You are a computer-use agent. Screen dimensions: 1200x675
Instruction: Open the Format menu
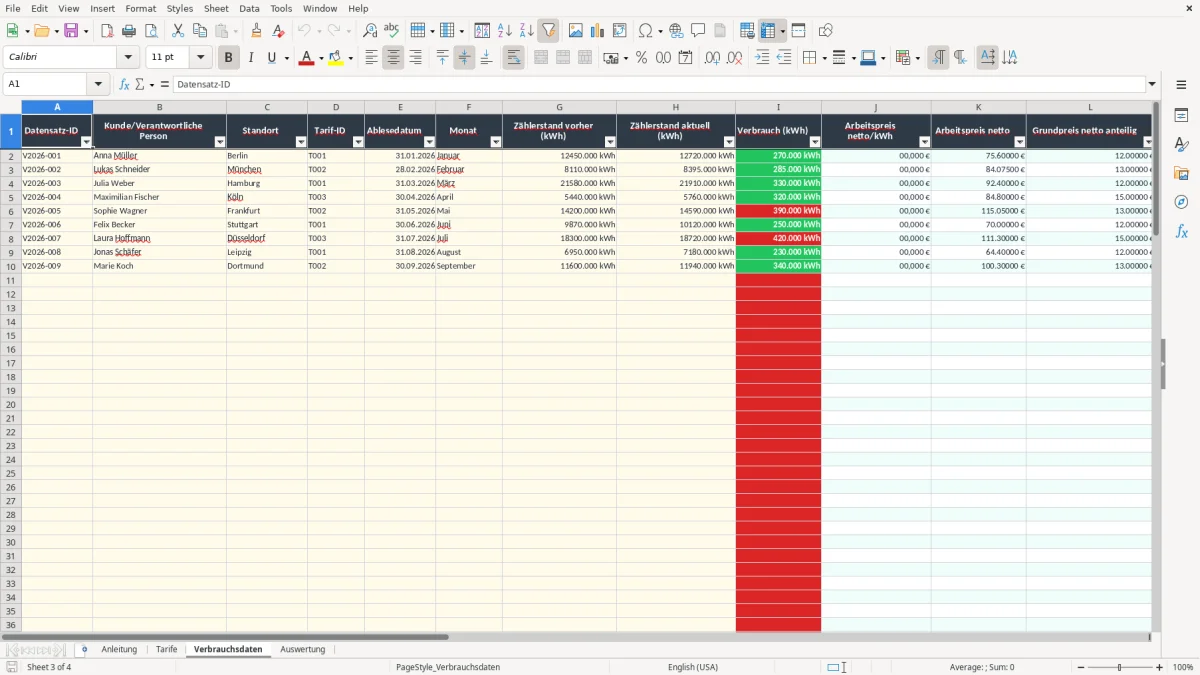coord(141,8)
